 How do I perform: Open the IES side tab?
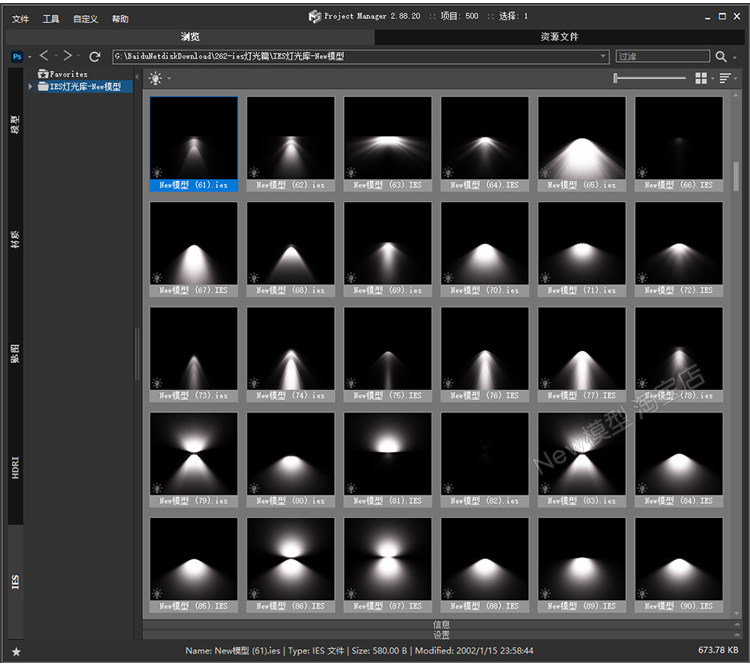point(15,582)
